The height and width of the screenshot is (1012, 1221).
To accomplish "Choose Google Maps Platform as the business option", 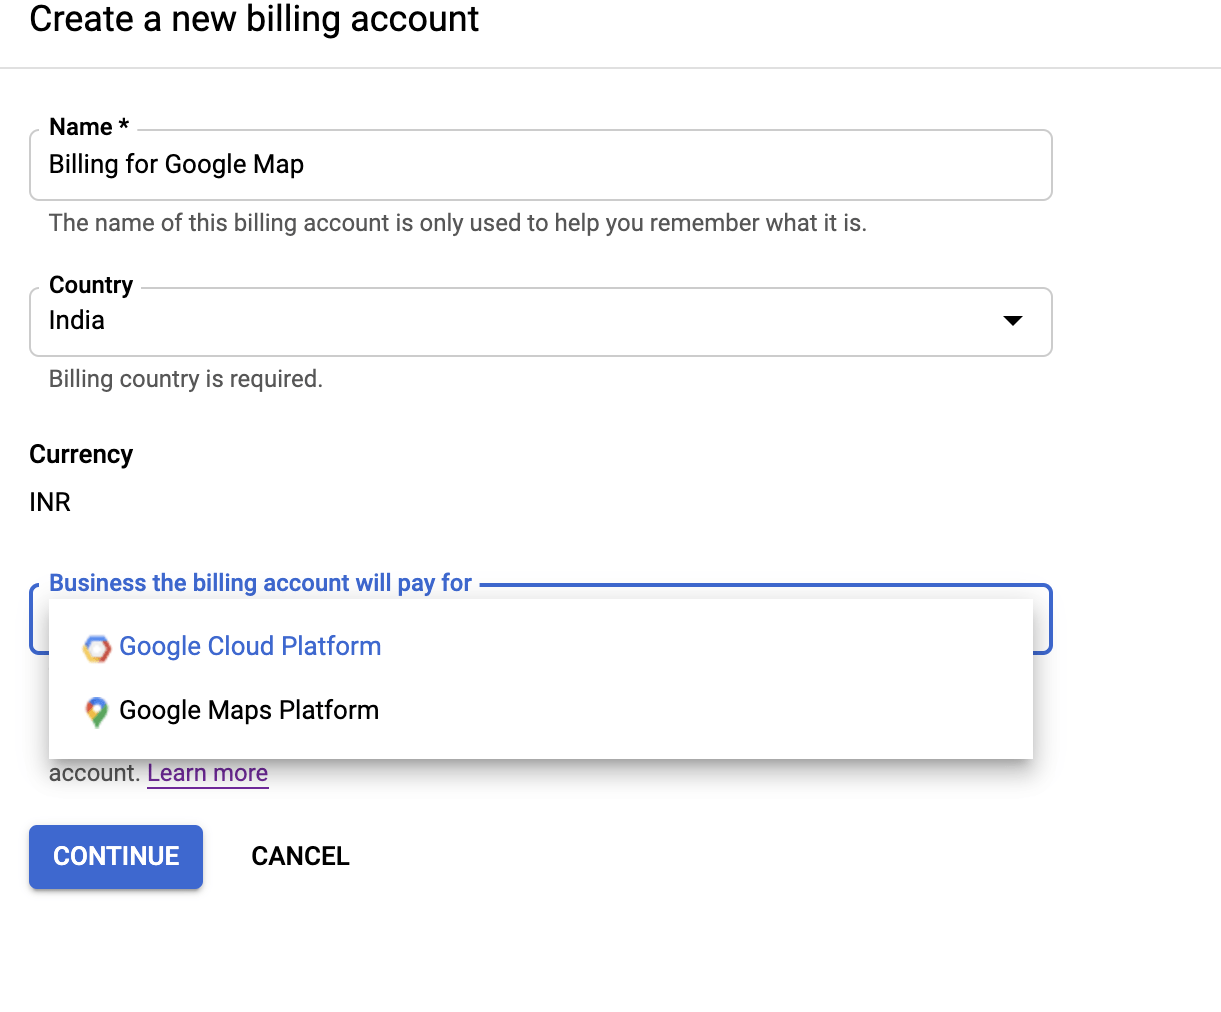I will 248,711.
